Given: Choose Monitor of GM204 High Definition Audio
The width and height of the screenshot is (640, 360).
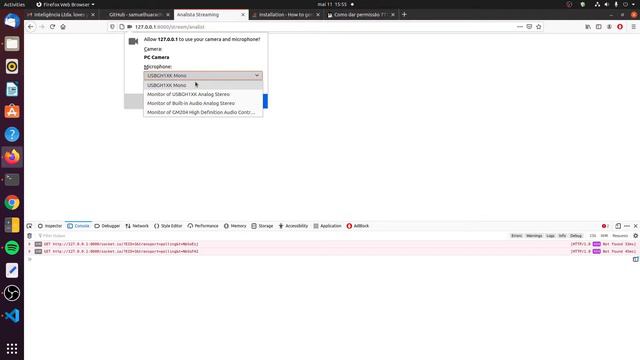Looking at the screenshot, I should [x=203, y=112].
